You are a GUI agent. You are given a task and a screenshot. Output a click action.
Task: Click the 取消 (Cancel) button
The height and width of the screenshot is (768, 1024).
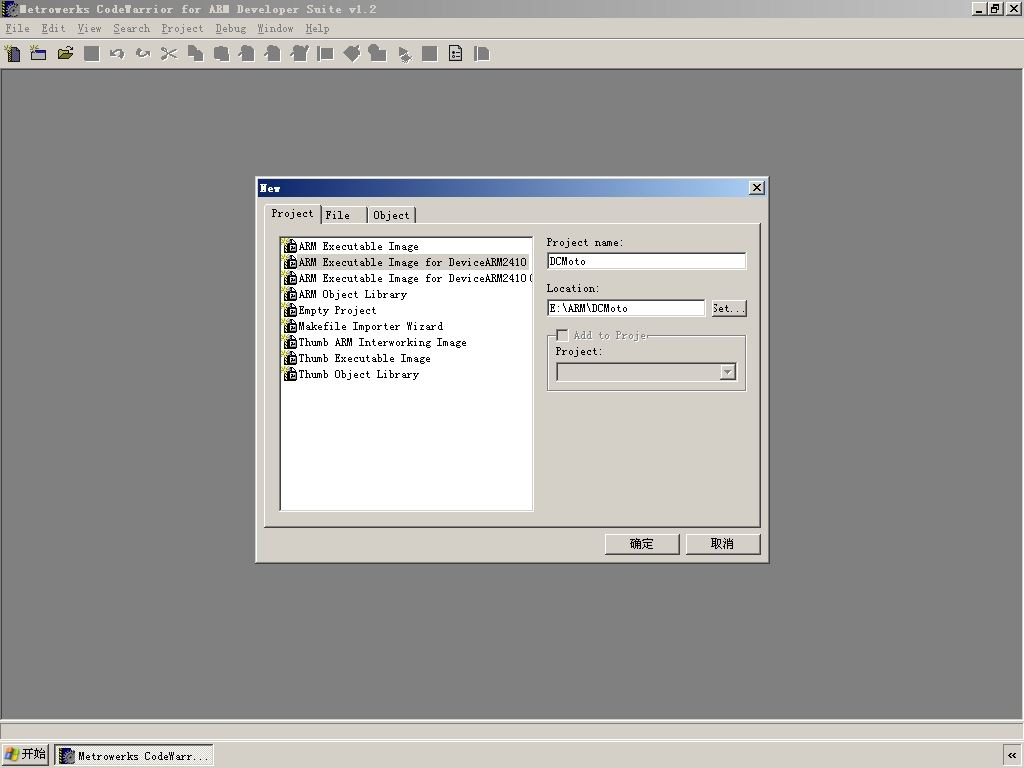(x=723, y=544)
